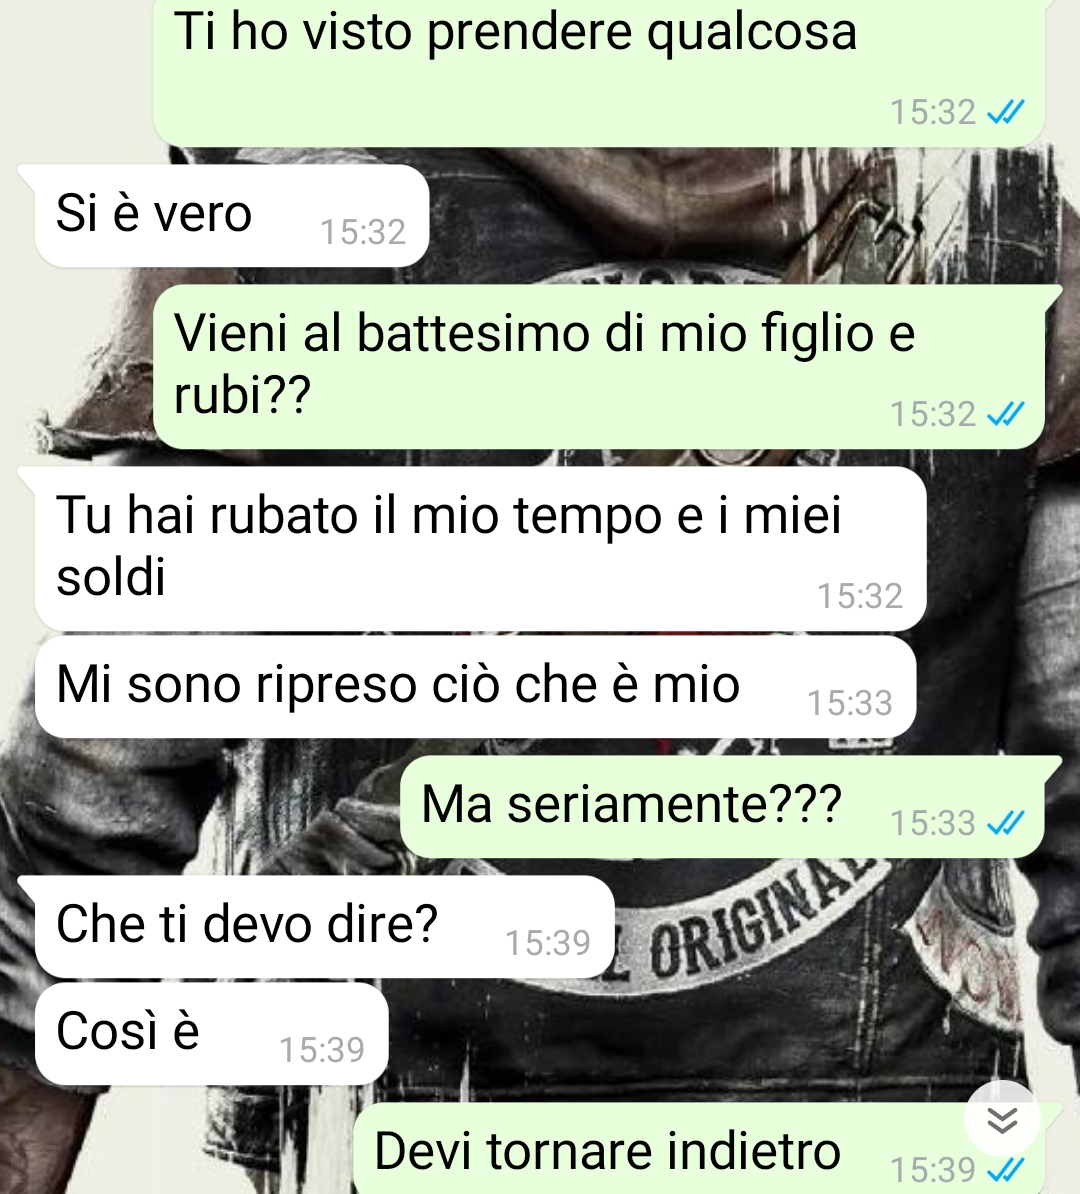This screenshot has height=1194, width=1080.
Task: Tap the 15:39 timestamp beside 'Così è'
Action: [321, 1050]
